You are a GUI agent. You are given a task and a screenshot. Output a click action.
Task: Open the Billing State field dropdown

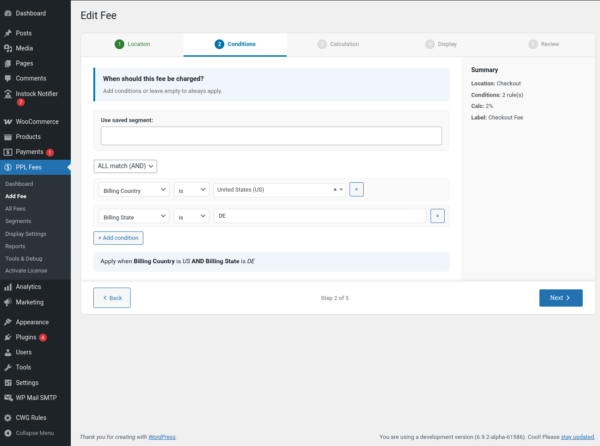click(133, 215)
